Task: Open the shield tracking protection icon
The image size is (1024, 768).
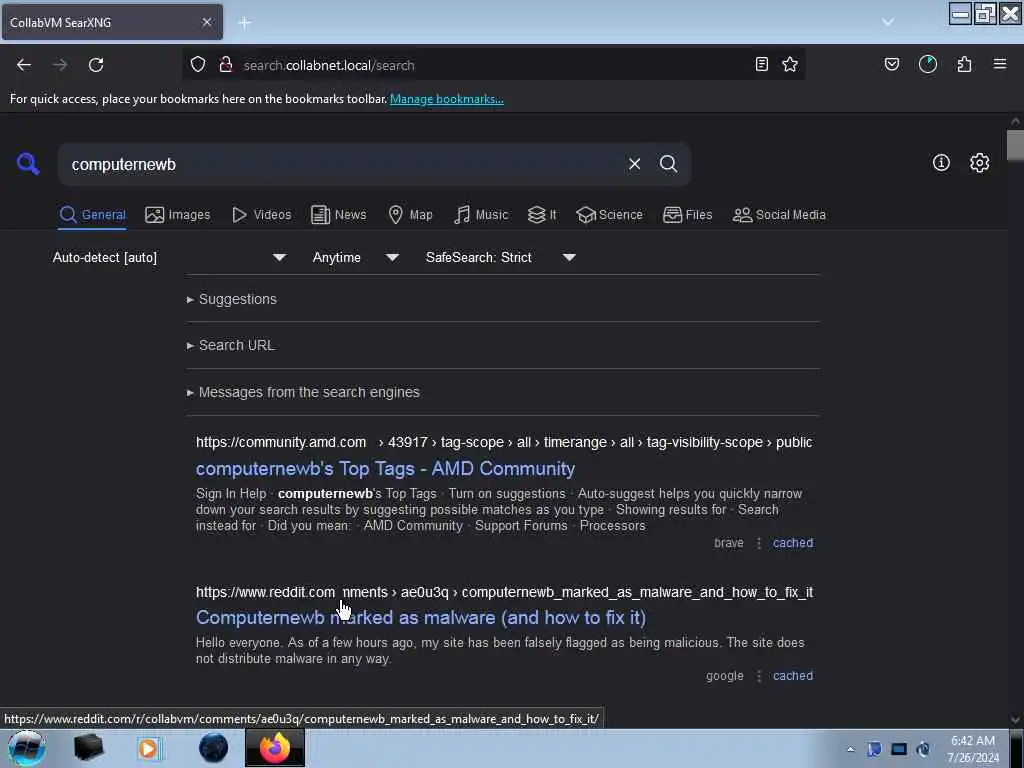Action: (198, 64)
